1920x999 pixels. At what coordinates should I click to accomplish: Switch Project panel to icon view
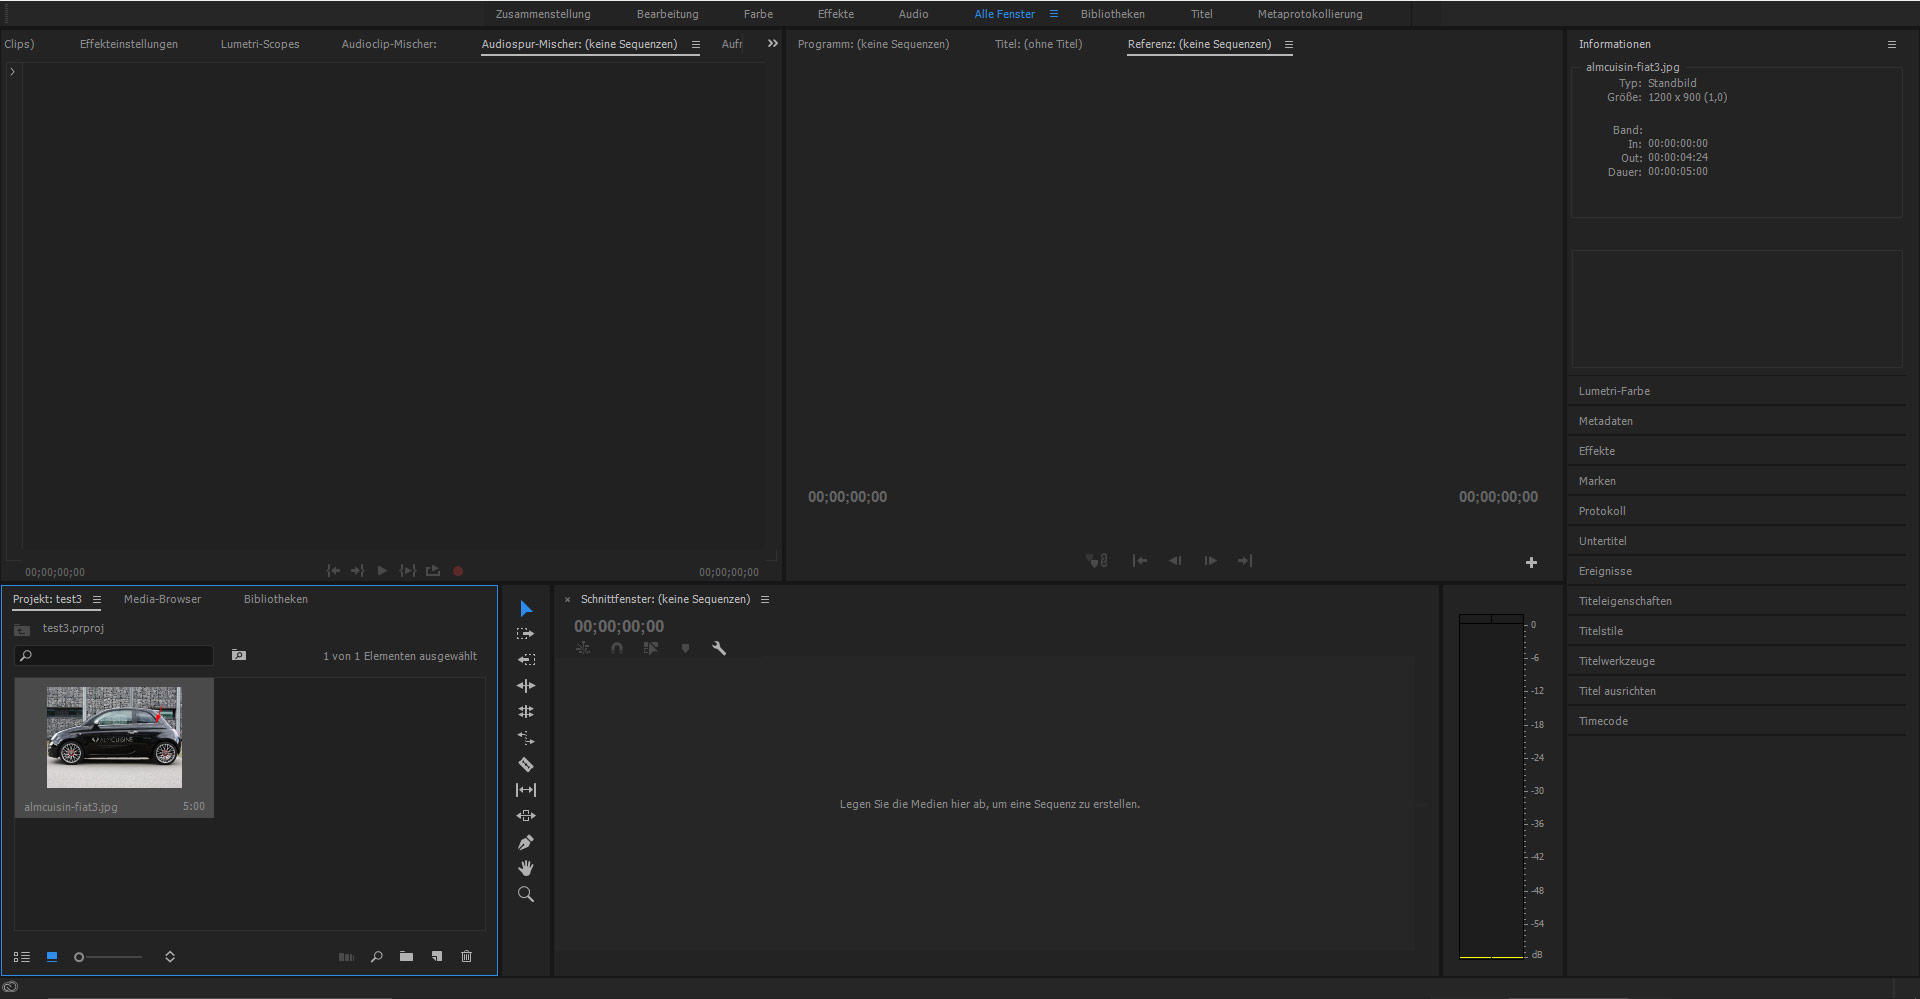[x=52, y=957]
